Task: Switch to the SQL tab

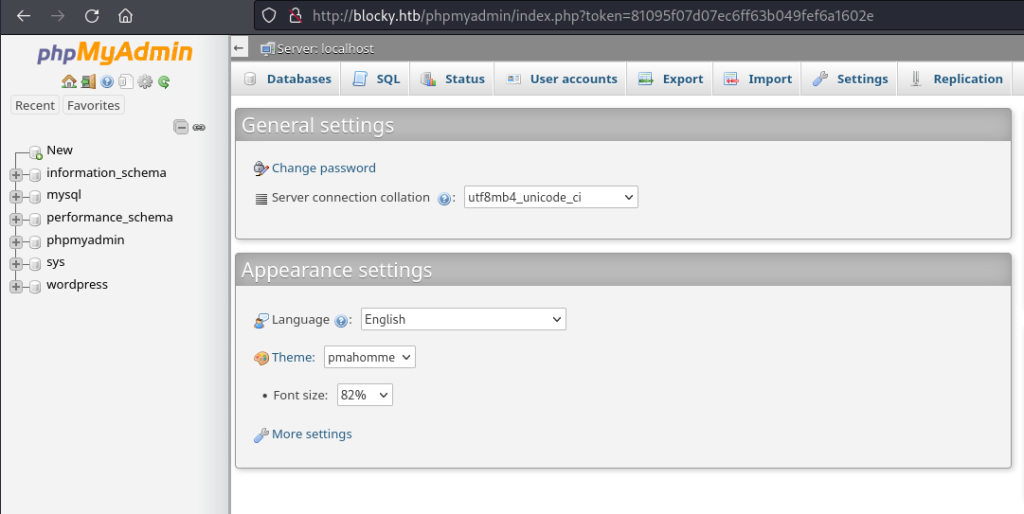Action: click(376, 79)
